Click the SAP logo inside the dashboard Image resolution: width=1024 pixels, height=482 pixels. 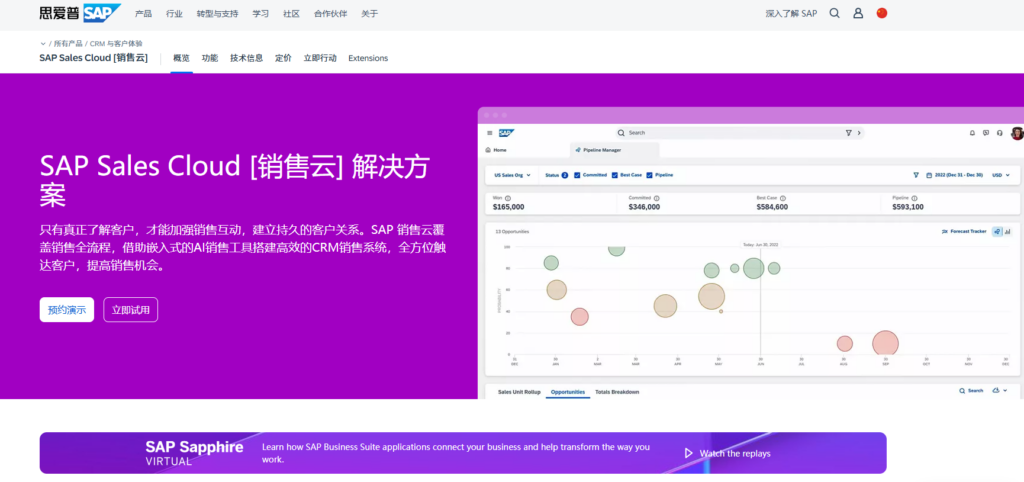506,133
